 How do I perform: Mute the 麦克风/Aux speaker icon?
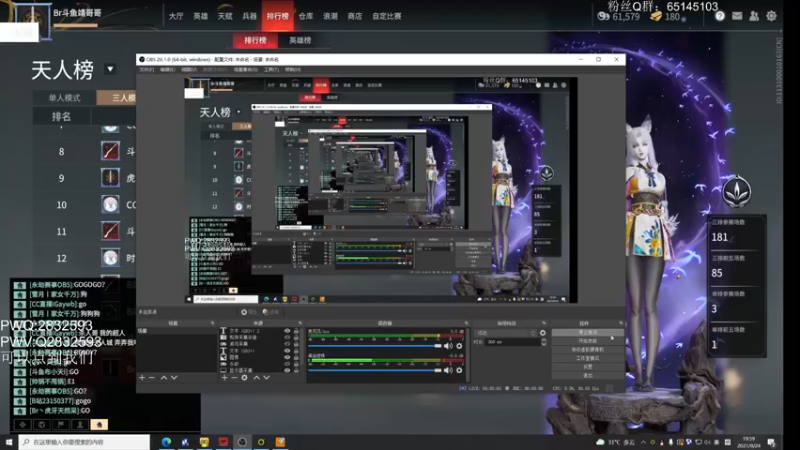(x=448, y=346)
